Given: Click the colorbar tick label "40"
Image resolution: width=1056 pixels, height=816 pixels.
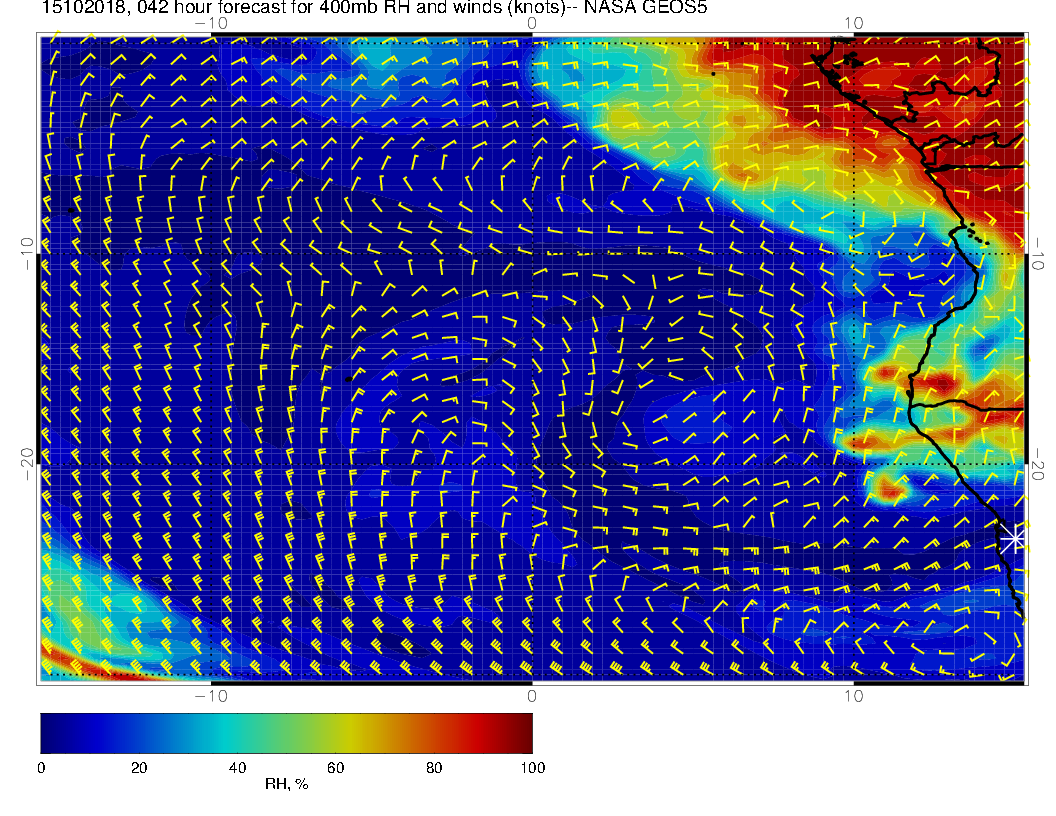Looking at the screenshot, I should pyautogui.click(x=237, y=768).
